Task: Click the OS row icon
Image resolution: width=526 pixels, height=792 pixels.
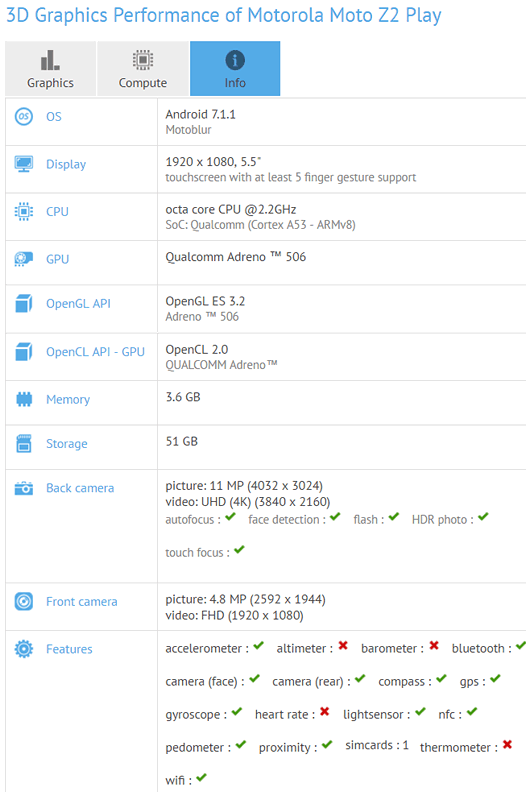Action: pyautogui.click(x=24, y=117)
